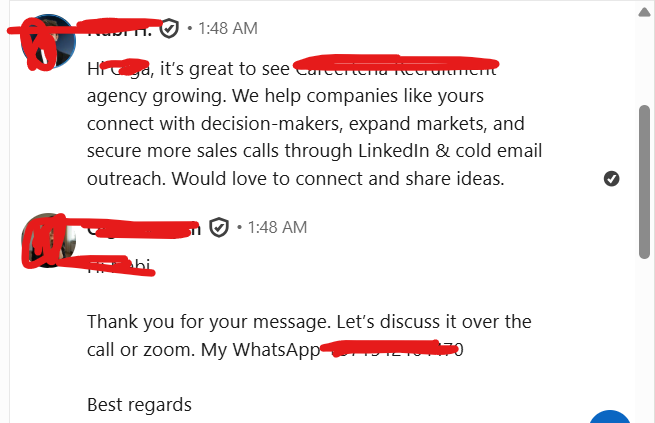The width and height of the screenshot is (655, 423).
Task: Click the greeting line of the reply message
Action: (120, 266)
